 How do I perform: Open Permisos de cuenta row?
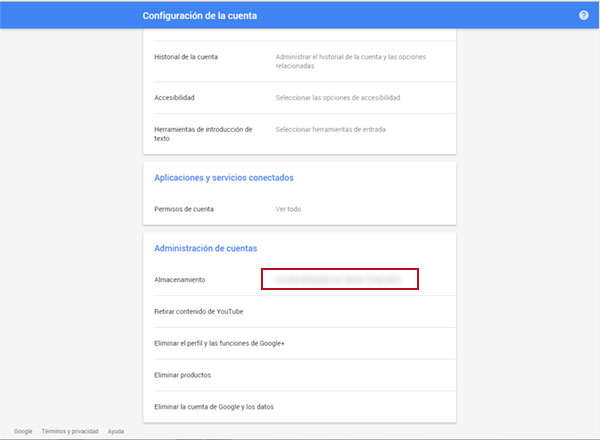[185, 209]
